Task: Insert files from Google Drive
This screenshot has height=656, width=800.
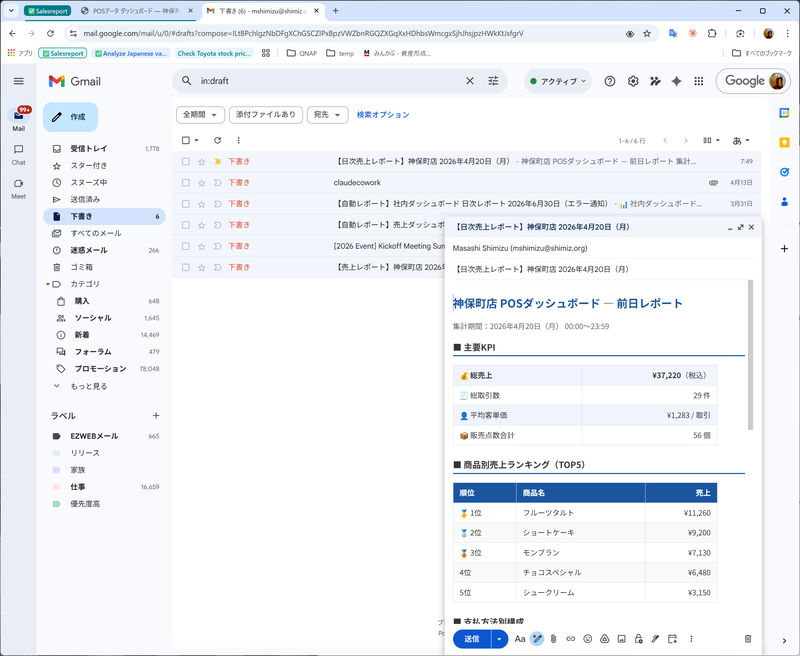Action: 604,639
